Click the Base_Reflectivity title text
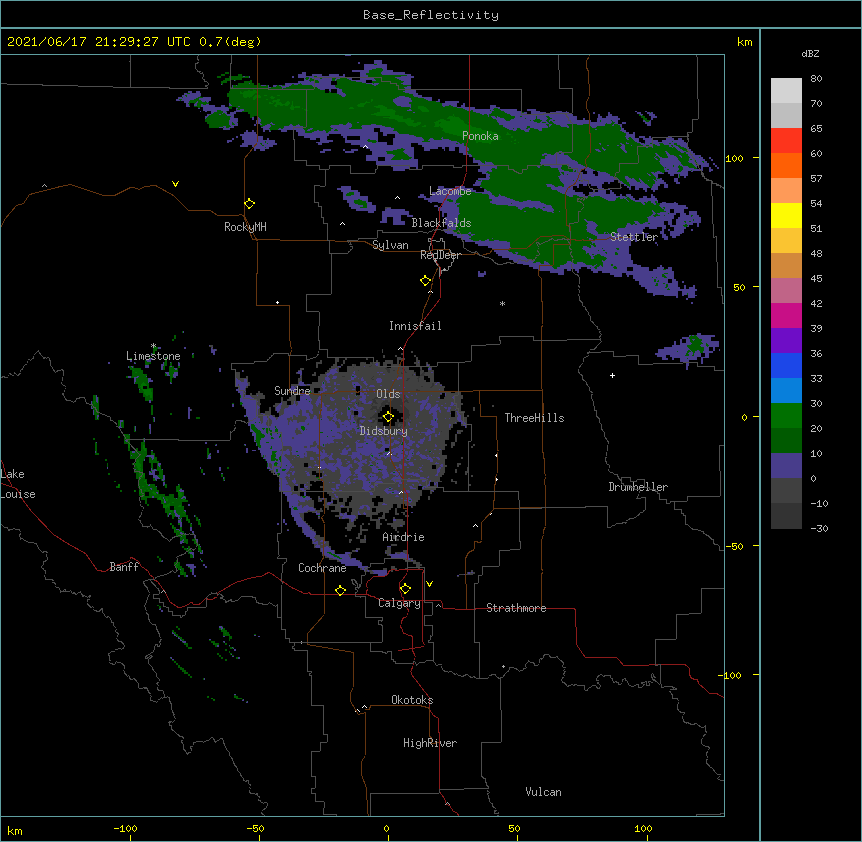 [431, 15]
